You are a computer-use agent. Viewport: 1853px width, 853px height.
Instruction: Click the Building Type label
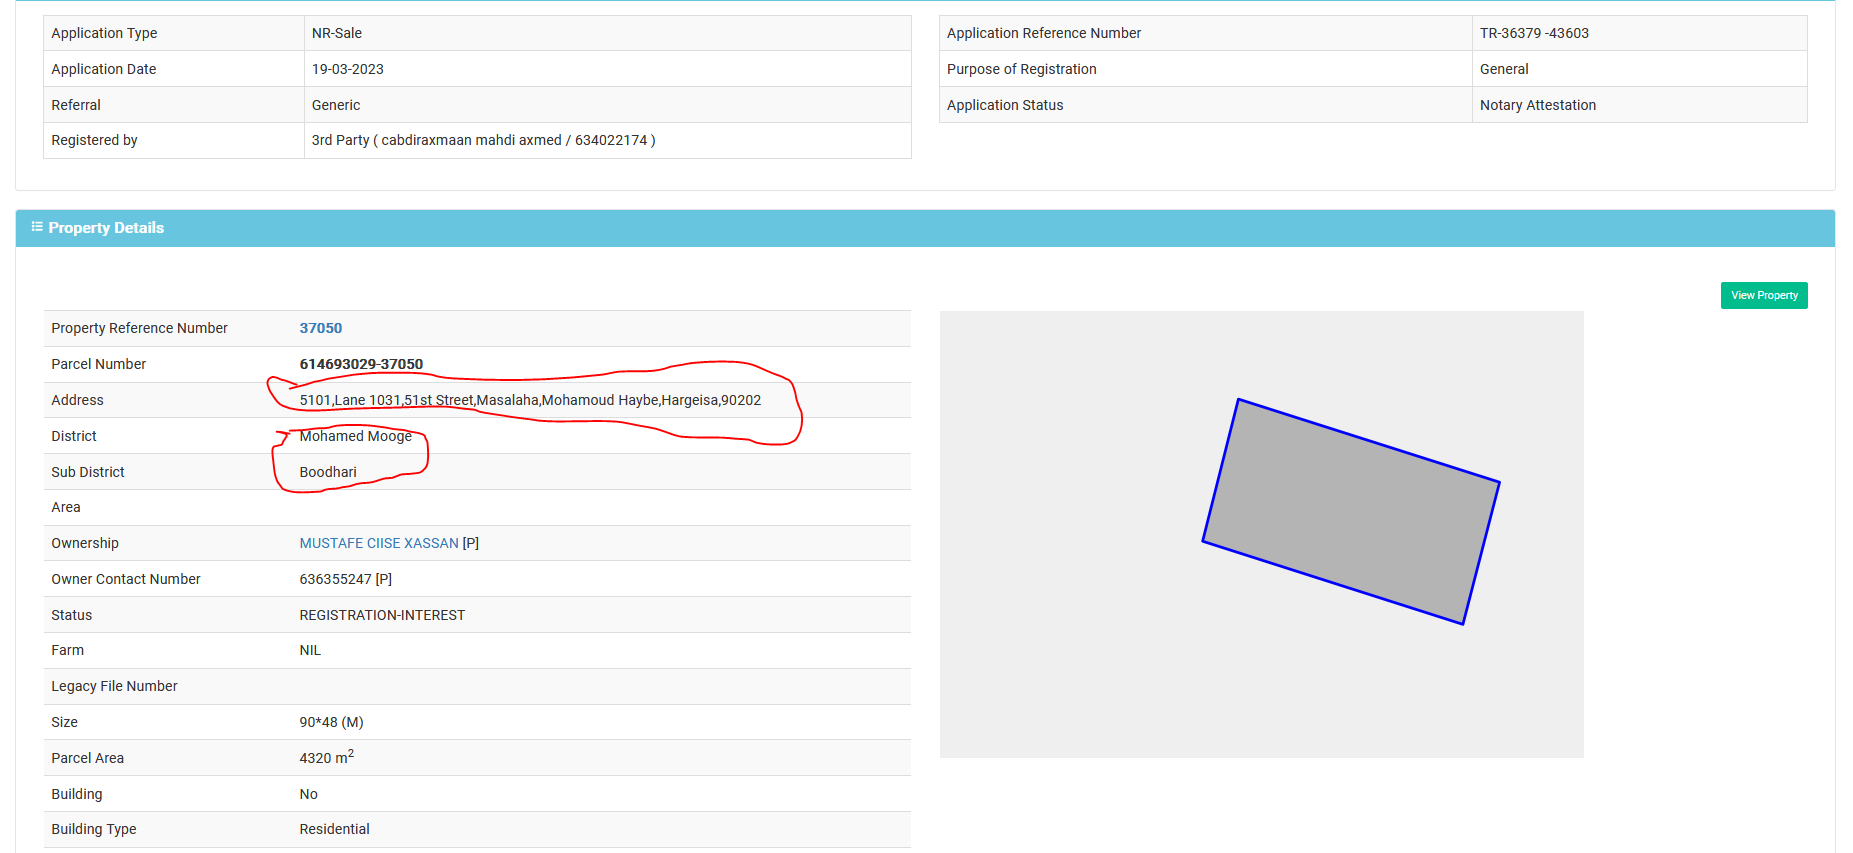[x=93, y=829]
